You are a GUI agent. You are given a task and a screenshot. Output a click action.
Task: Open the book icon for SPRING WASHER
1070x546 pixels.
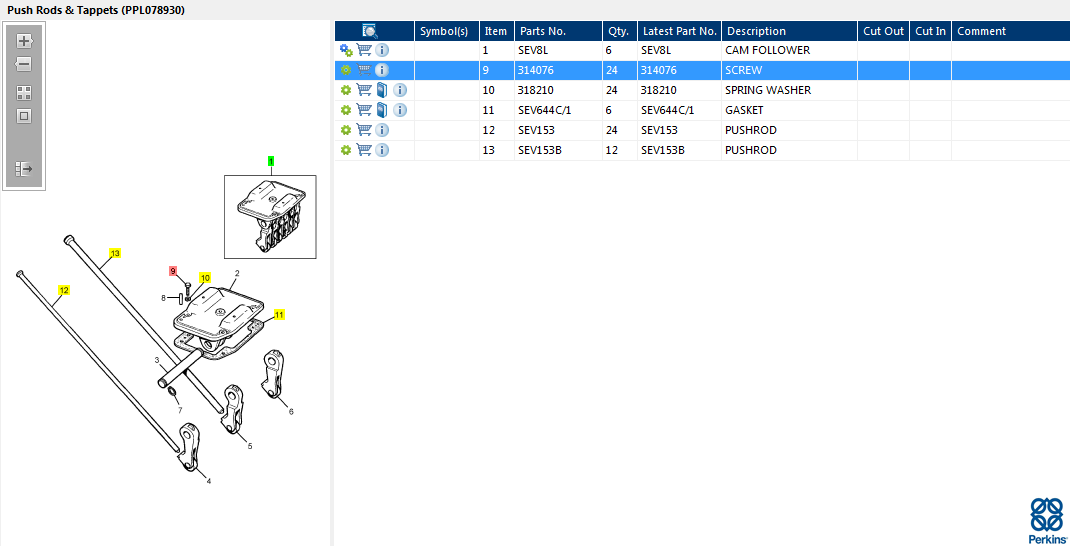point(382,90)
